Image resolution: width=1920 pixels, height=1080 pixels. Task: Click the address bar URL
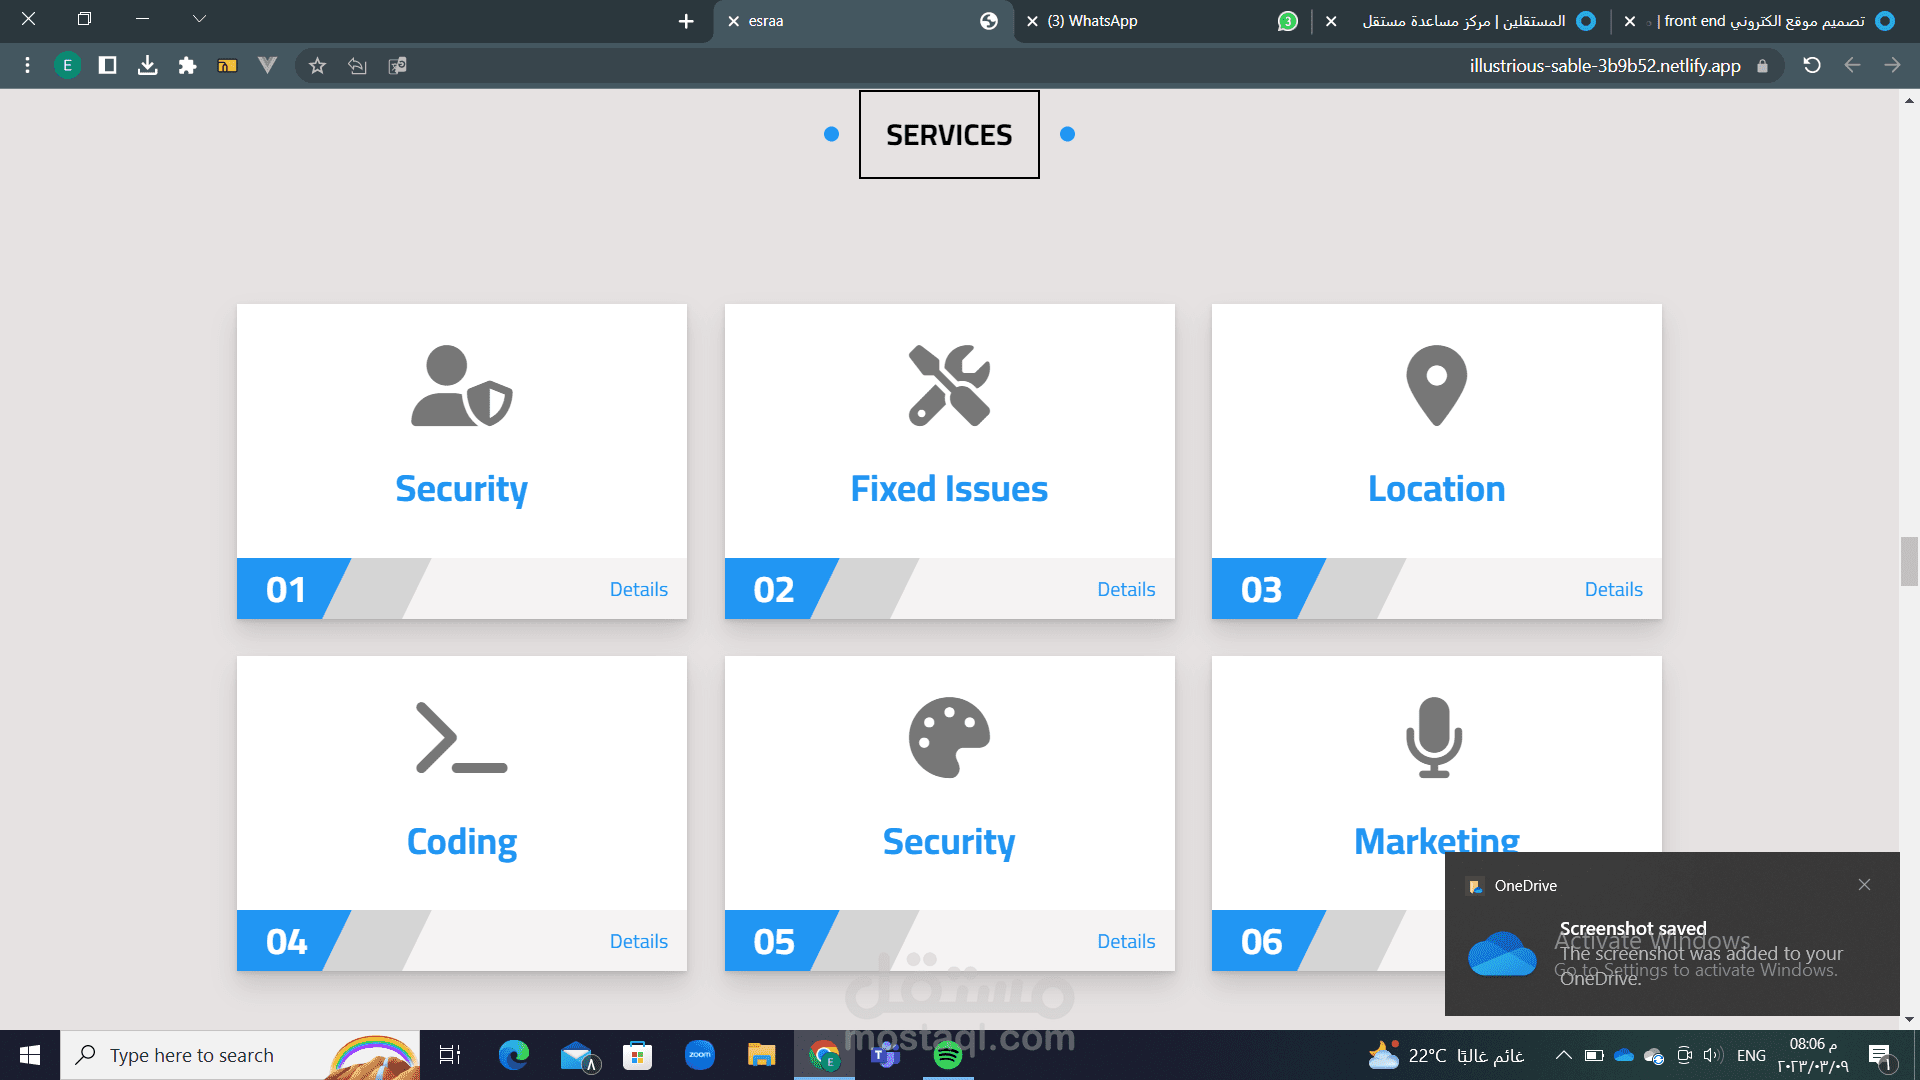pyautogui.click(x=1604, y=66)
